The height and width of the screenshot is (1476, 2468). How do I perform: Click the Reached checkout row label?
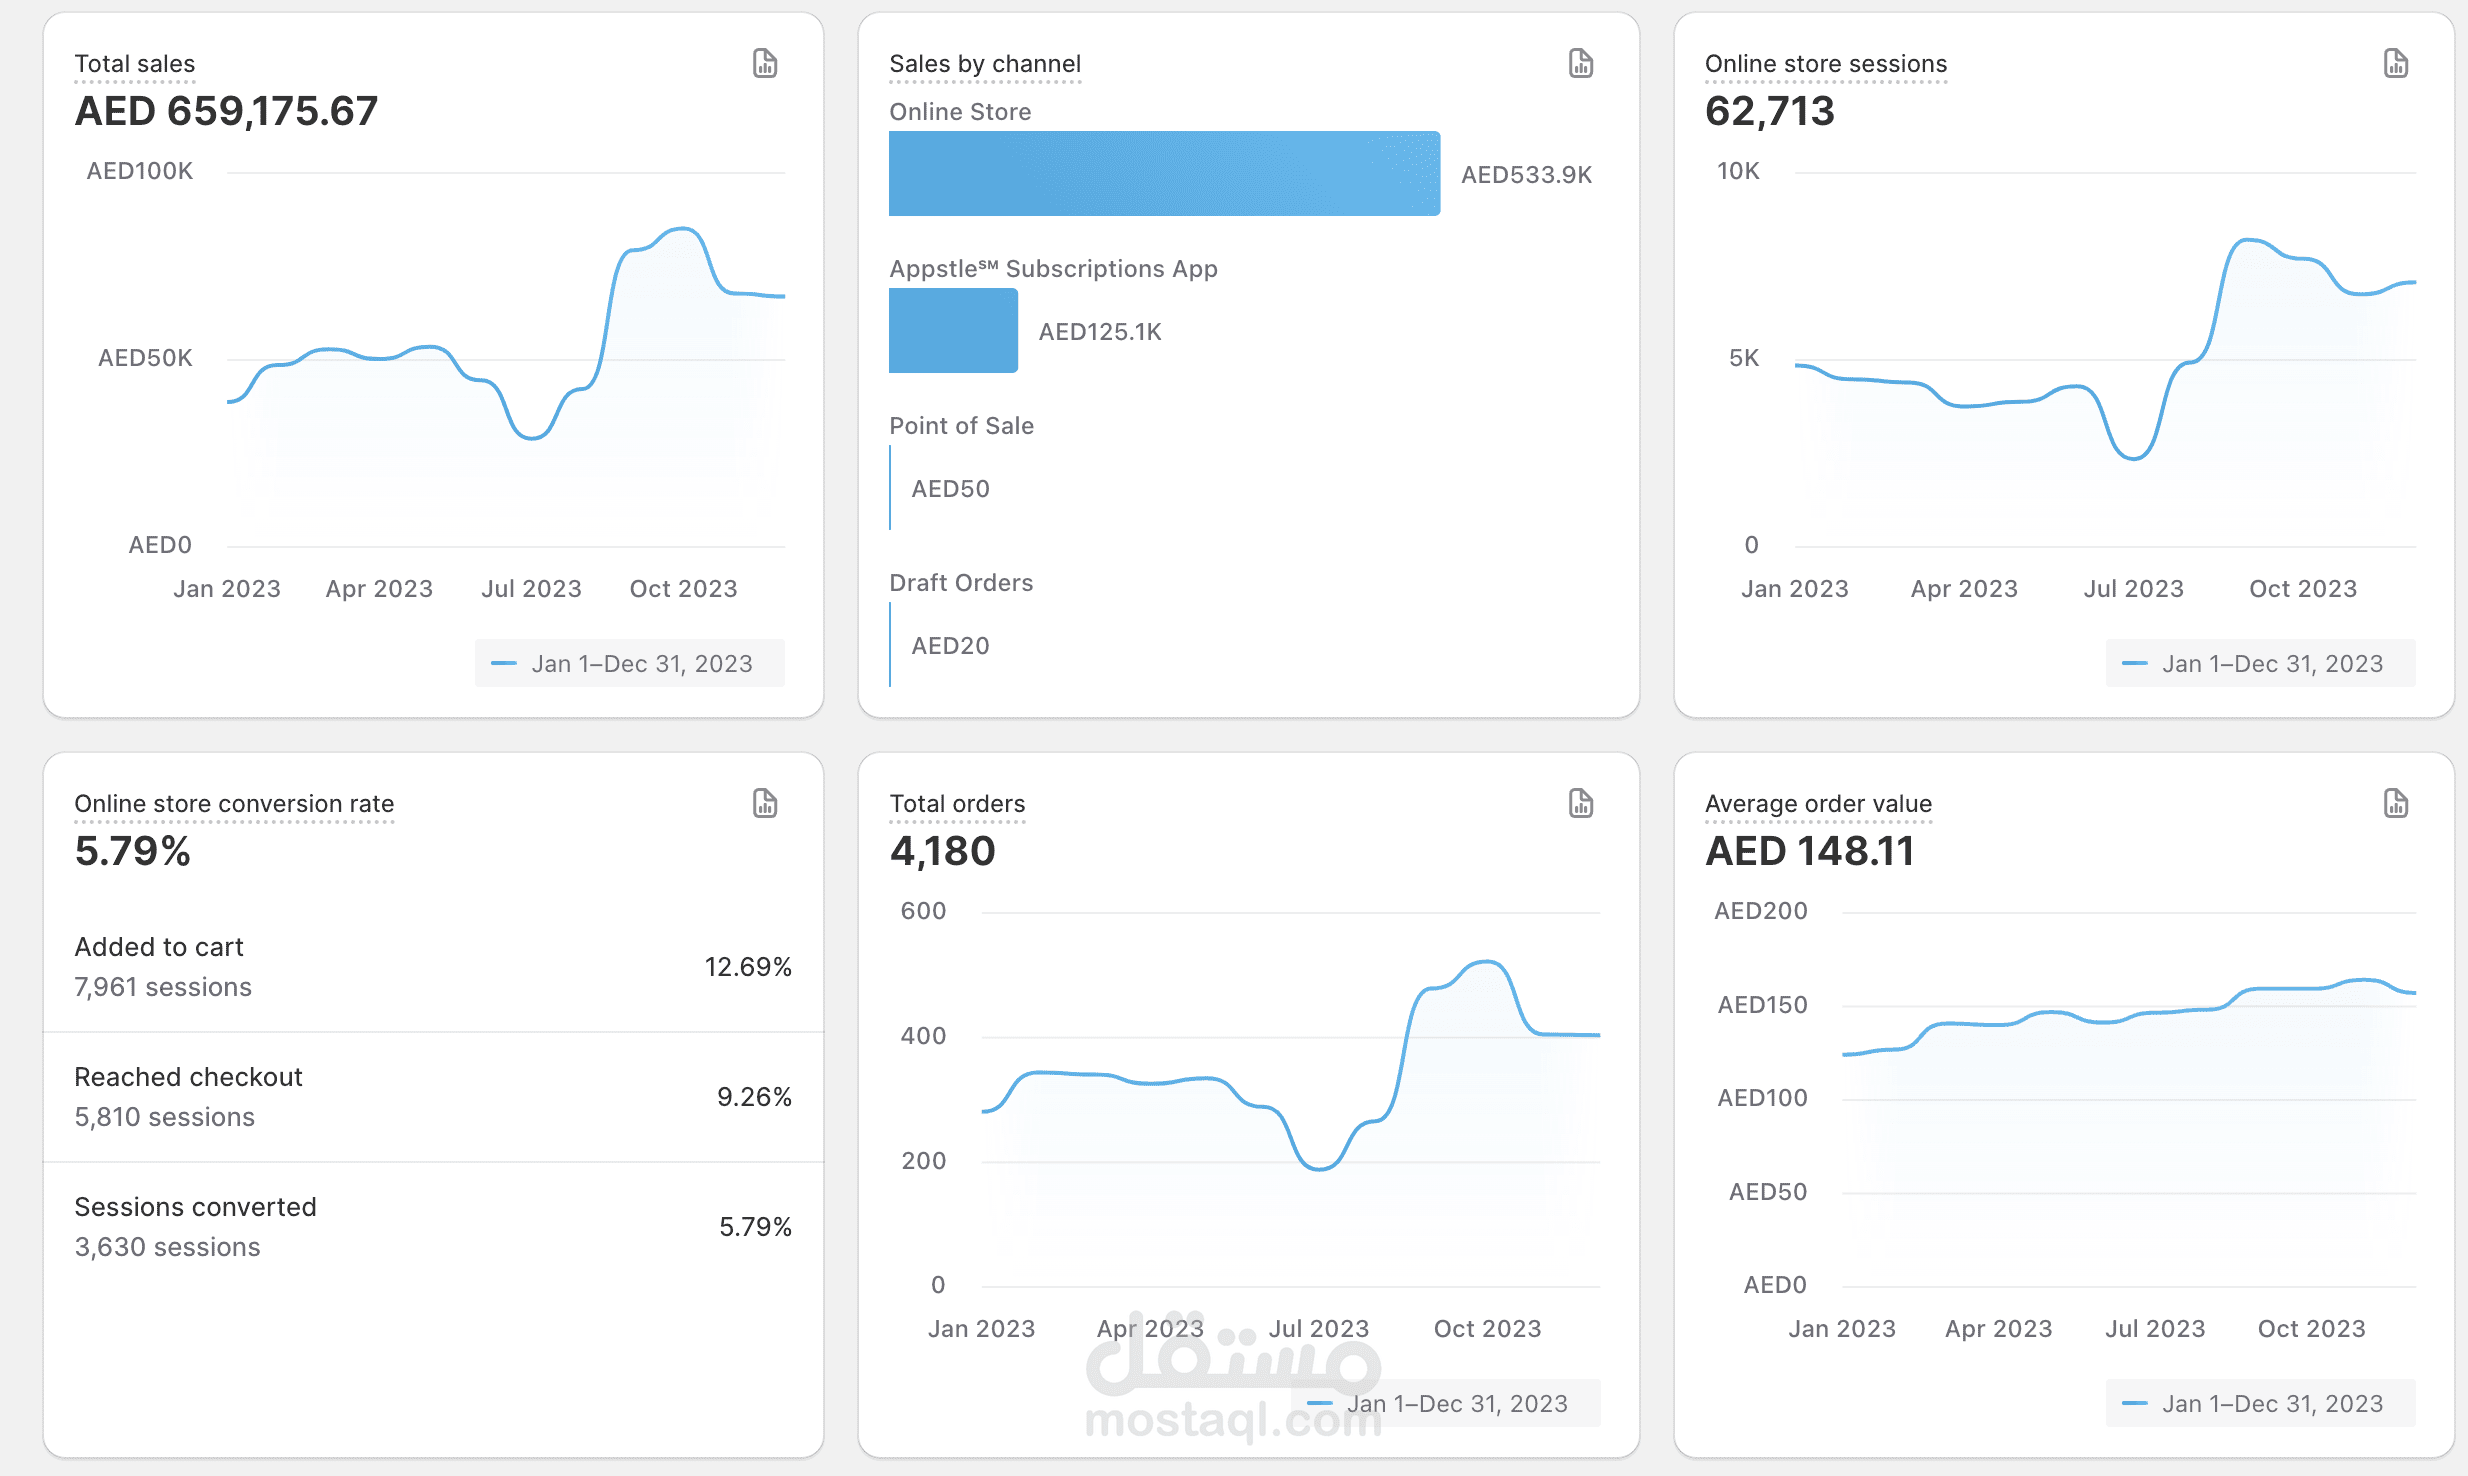coord(188,1077)
